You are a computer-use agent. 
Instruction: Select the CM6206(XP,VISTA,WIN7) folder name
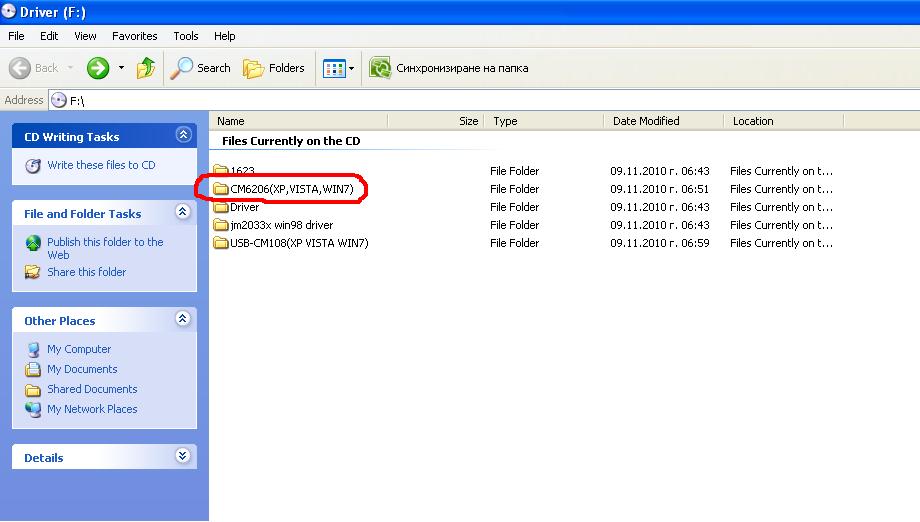click(292, 189)
